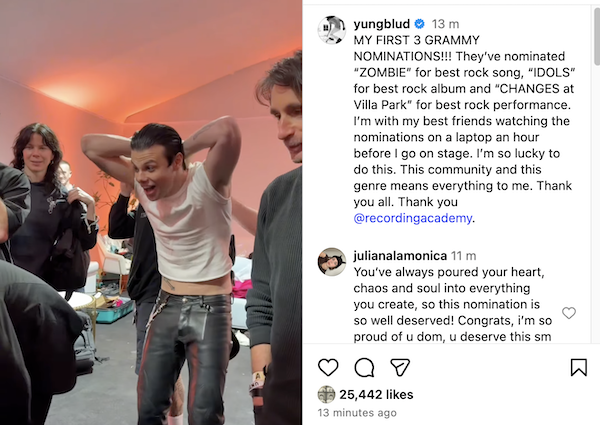Click the '13 m' time next to yungblud
Screen dimensions: 600x425
(445, 24)
